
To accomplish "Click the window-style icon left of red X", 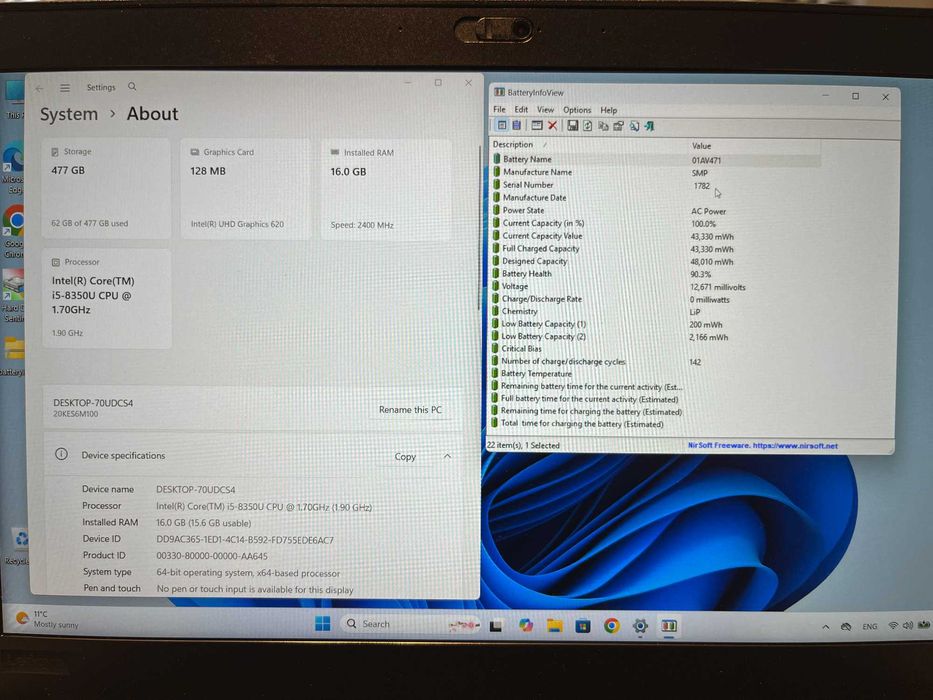I will [x=537, y=126].
